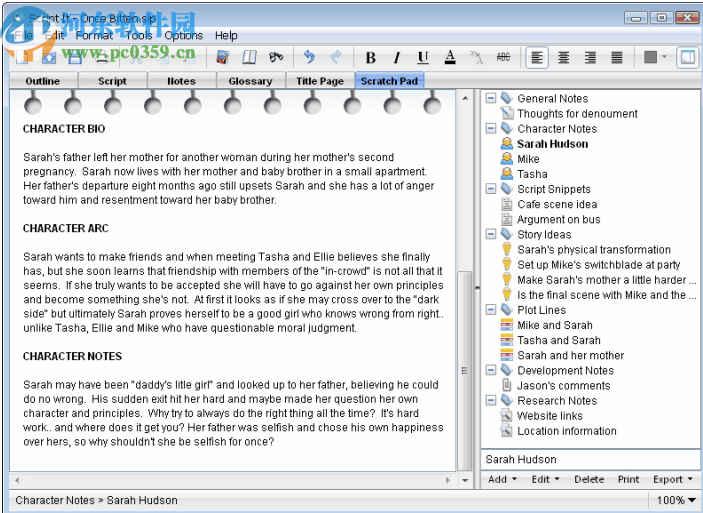Click the gray highlight color swatch
The image size is (703, 513).
[x=650, y=57]
